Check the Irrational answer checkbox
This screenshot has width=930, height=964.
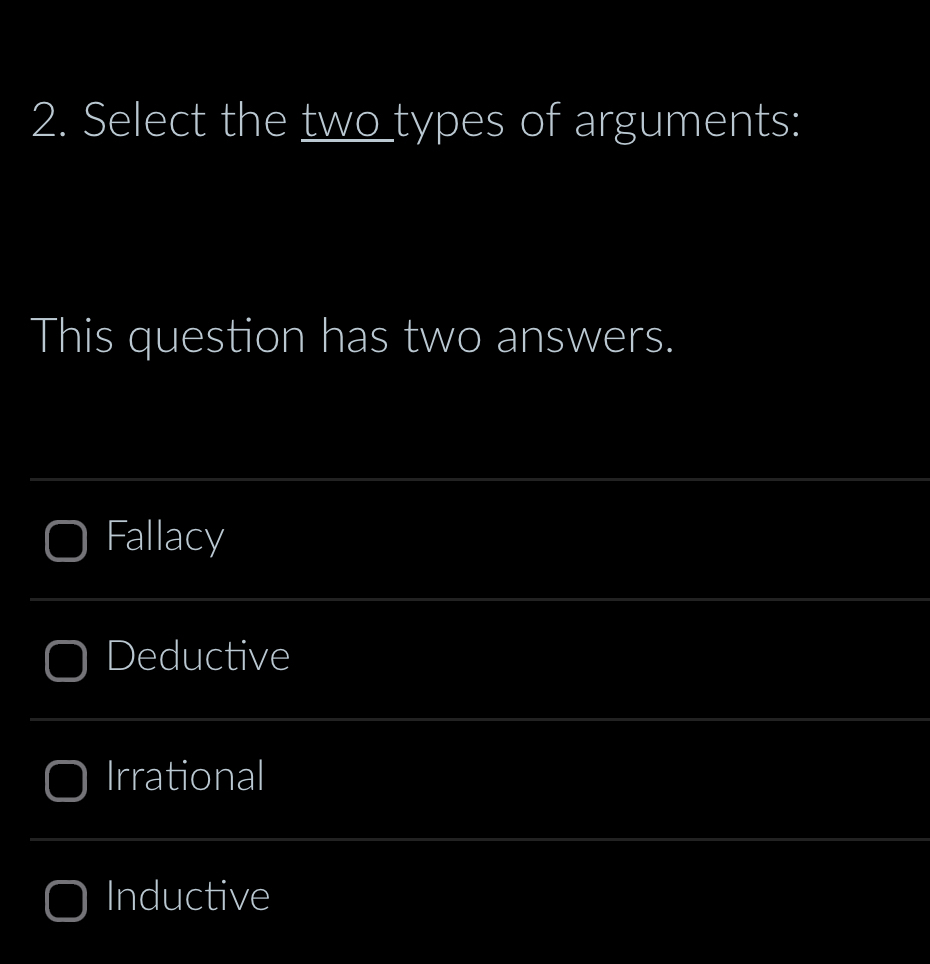tap(66, 782)
